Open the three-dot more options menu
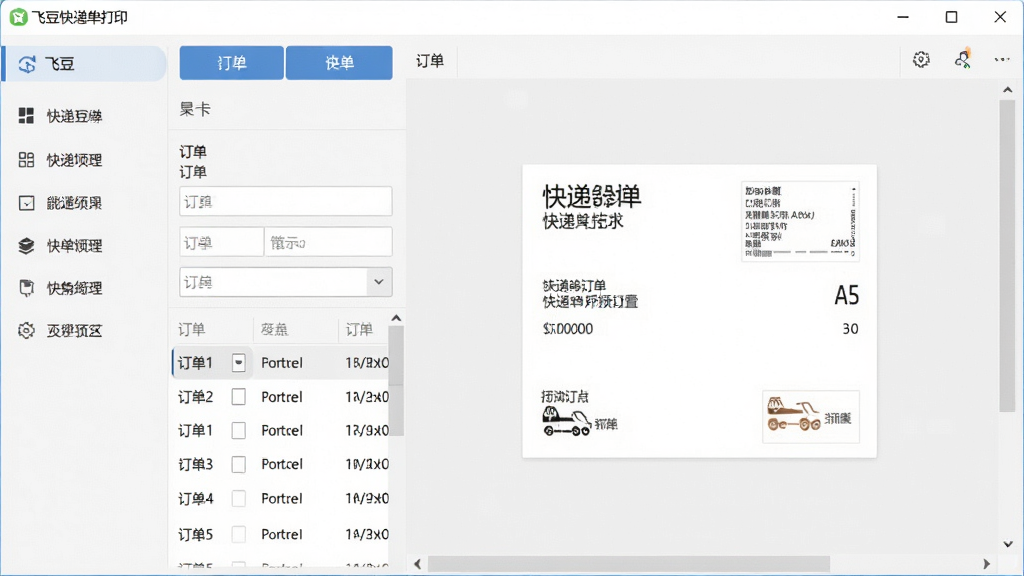This screenshot has height=576, width=1024. (x=1002, y=59)
